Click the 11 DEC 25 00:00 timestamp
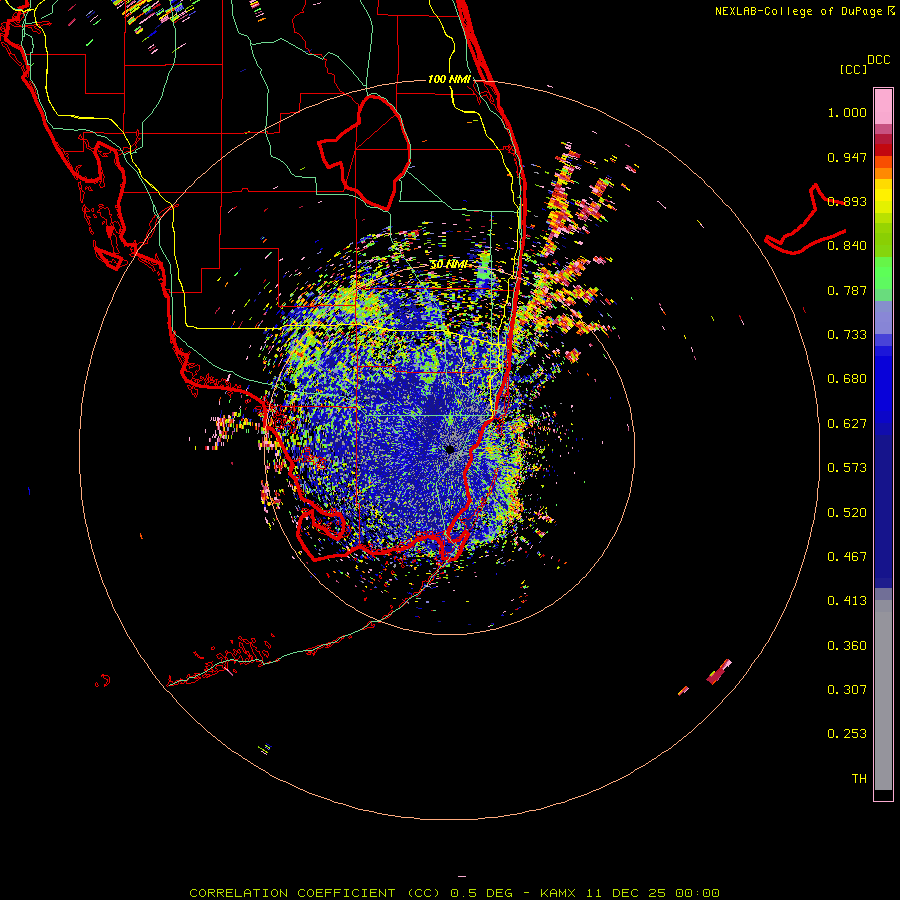The height and width of the screenshot is (900, 900). [653, 893]
